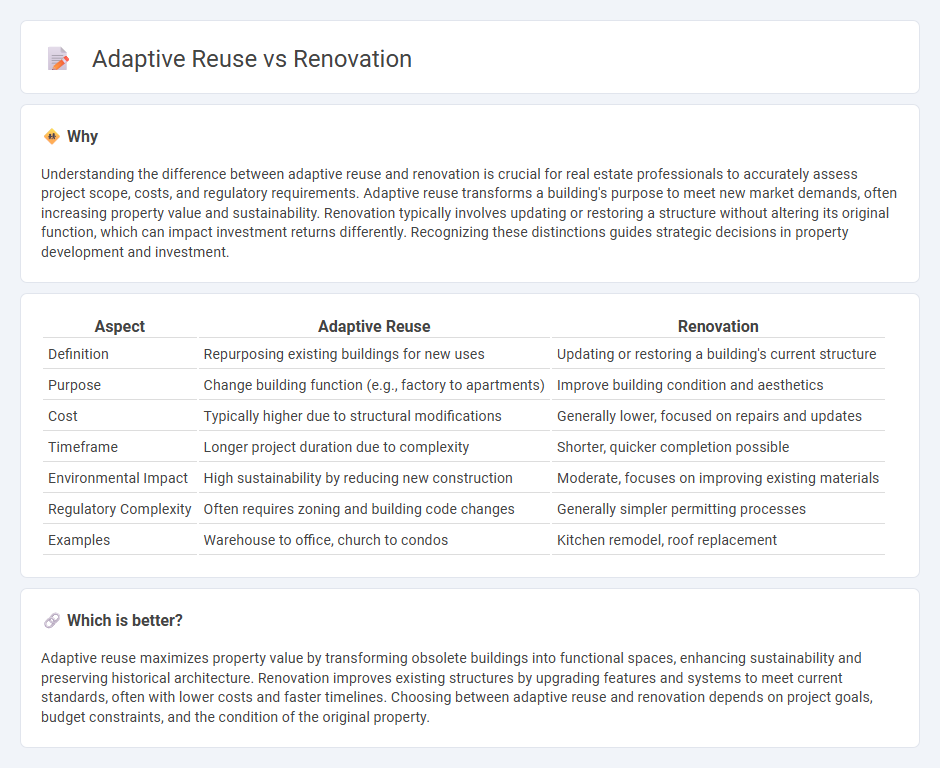
Task: Click 'Kitchen remodel, roof replacement' cell
Action: click(667, 540)
